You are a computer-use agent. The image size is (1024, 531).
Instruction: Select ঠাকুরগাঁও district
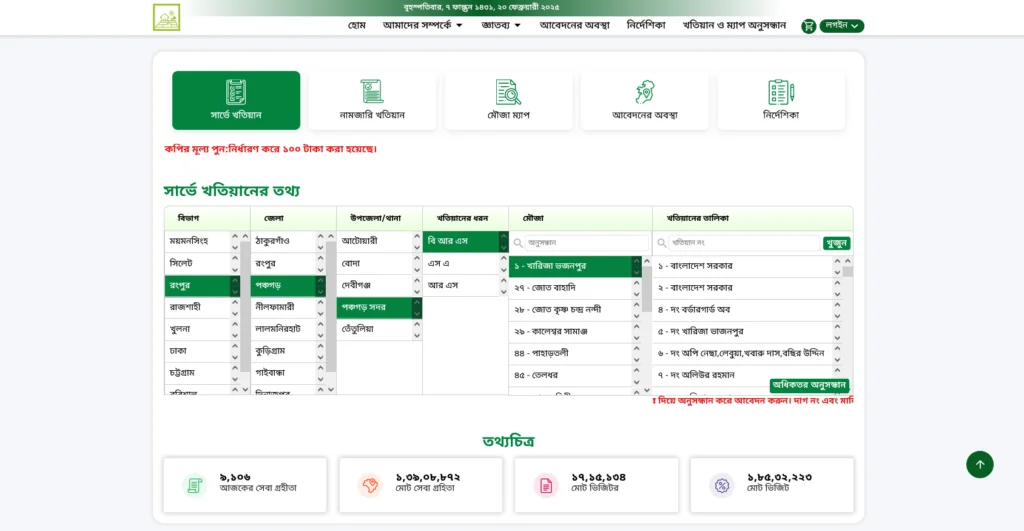point(288,241)
